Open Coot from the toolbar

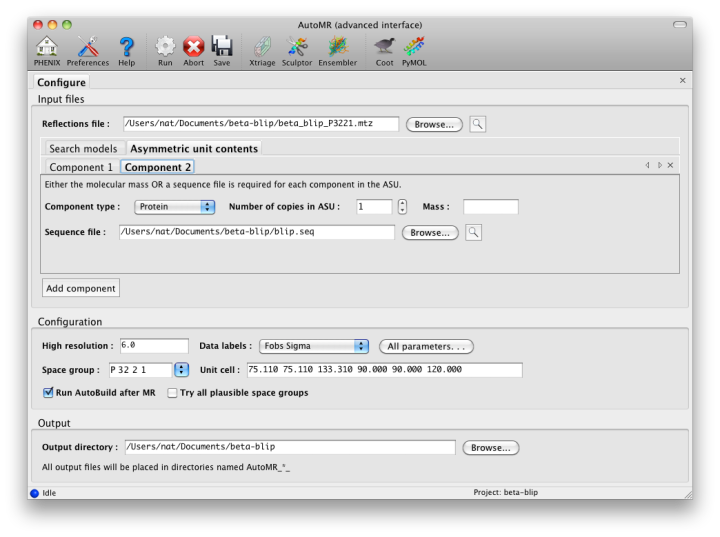384,47
